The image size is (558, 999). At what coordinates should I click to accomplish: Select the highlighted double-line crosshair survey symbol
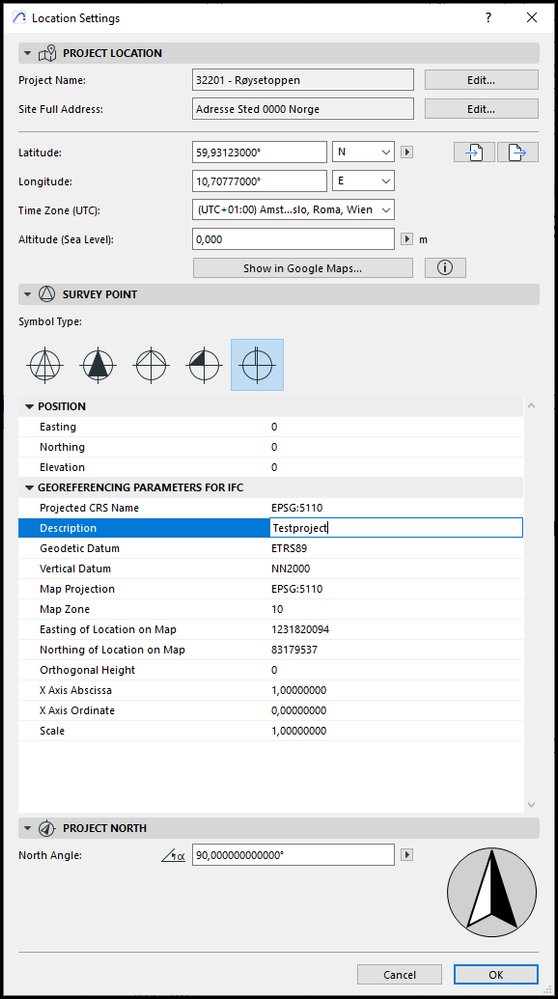click(x=257, y=365)
